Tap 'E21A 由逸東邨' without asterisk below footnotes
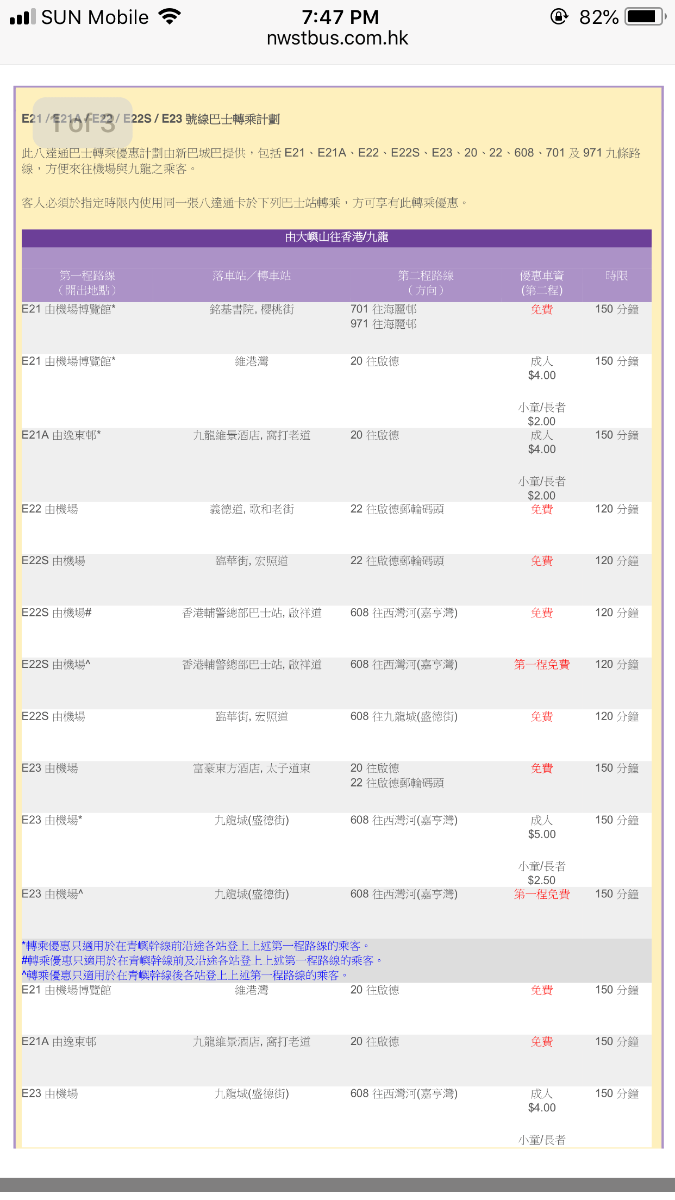This screenshot has height=1200, width=675. click(59, 1043)
